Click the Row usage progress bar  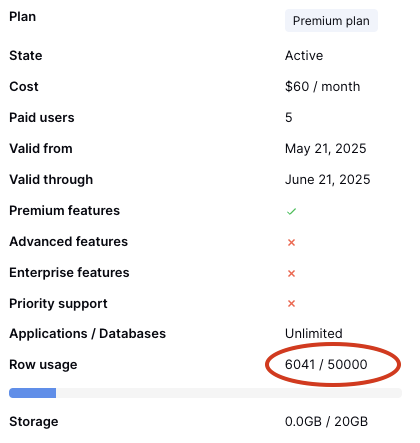coord(205,393)
